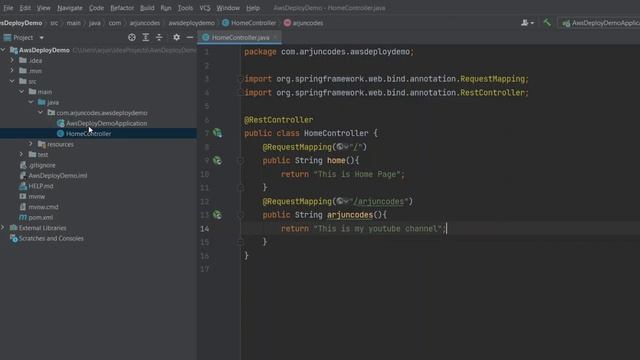Open the File menu

[x=8, y=8]
